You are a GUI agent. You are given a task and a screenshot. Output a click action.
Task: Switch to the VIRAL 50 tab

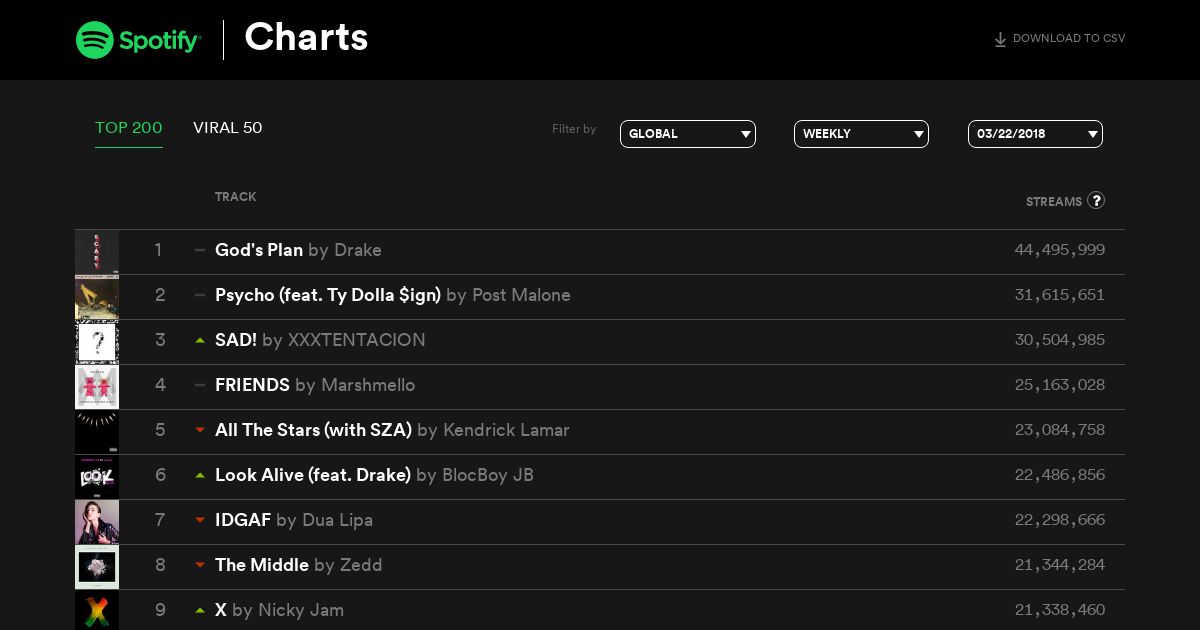coord(228,128)
